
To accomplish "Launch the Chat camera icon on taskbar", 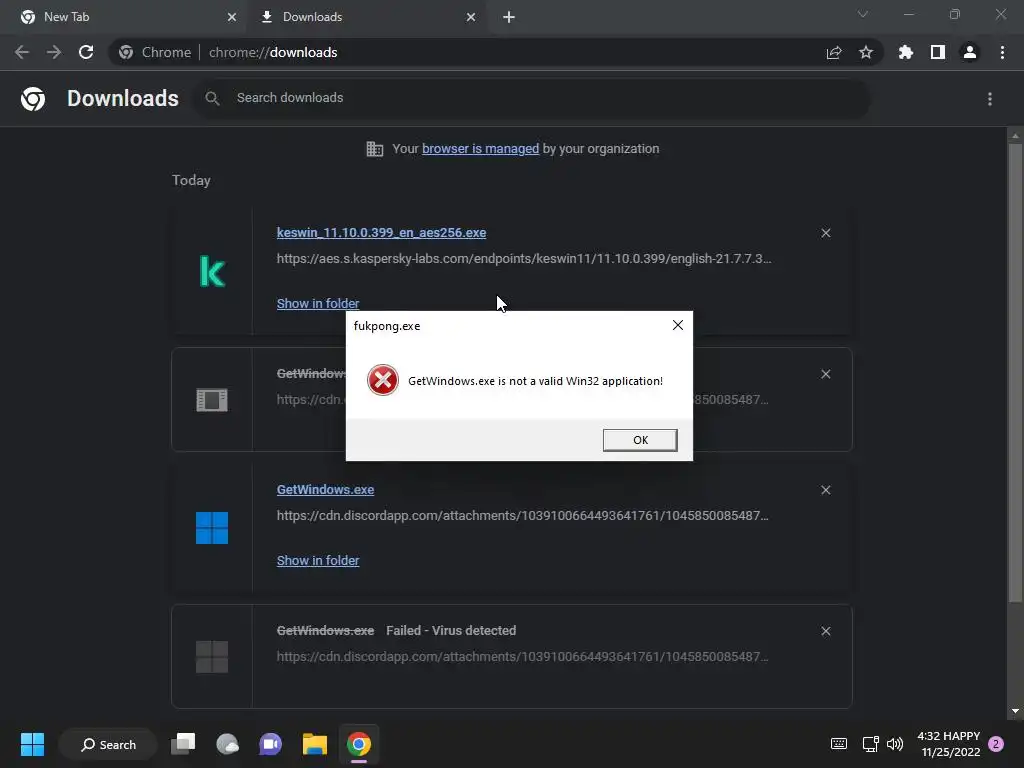I will click(x=270, y=744).
